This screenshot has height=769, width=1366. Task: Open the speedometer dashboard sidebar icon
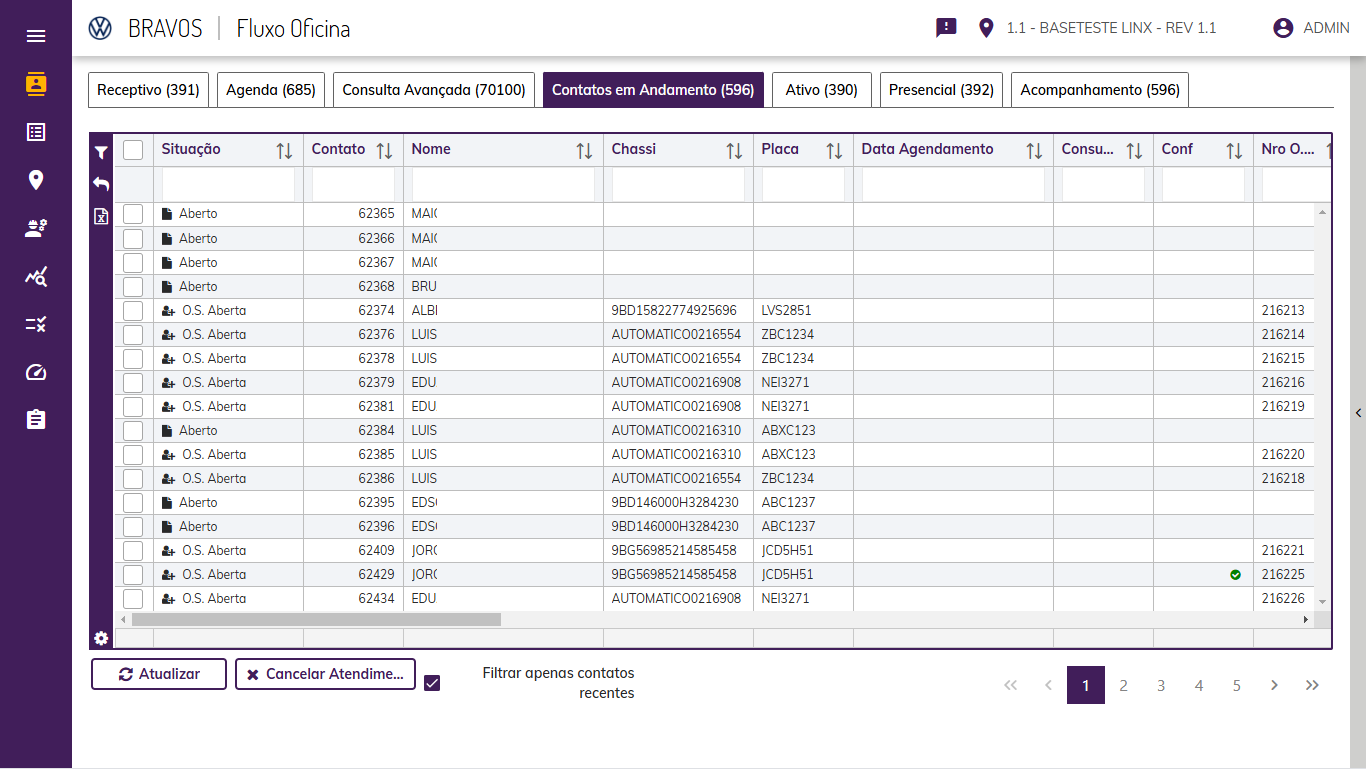click(36, 372)
